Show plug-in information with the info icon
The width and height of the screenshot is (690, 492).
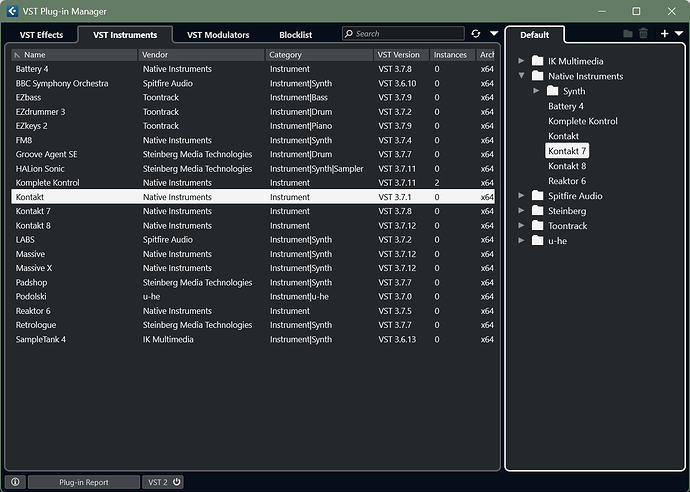click(15, 482)
